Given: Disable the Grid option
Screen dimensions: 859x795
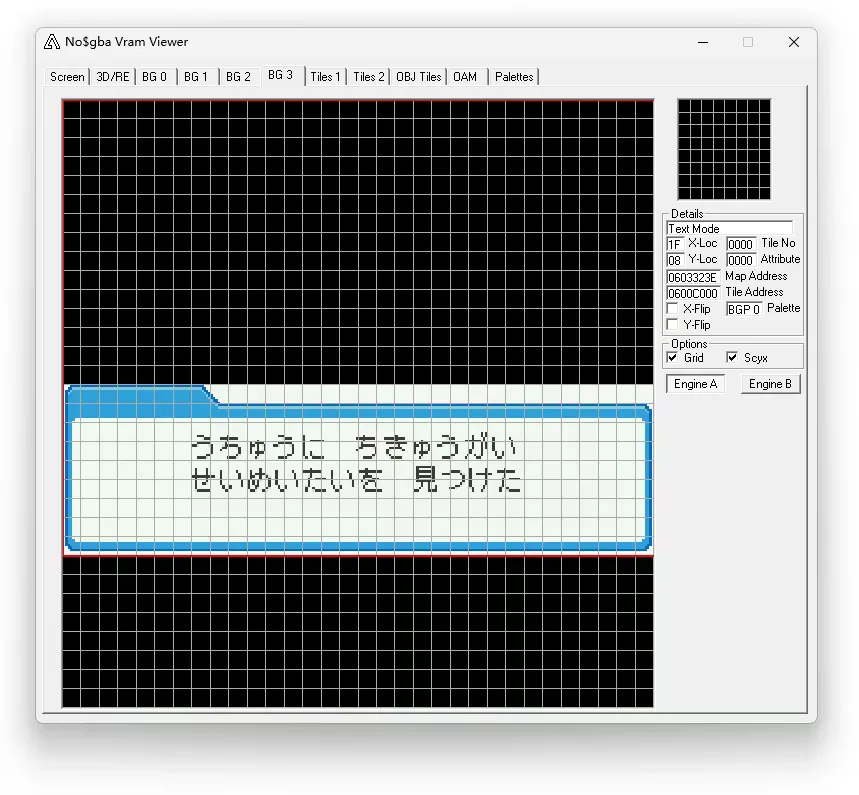Looking at the screenshot, I should [x=672, y=358].
